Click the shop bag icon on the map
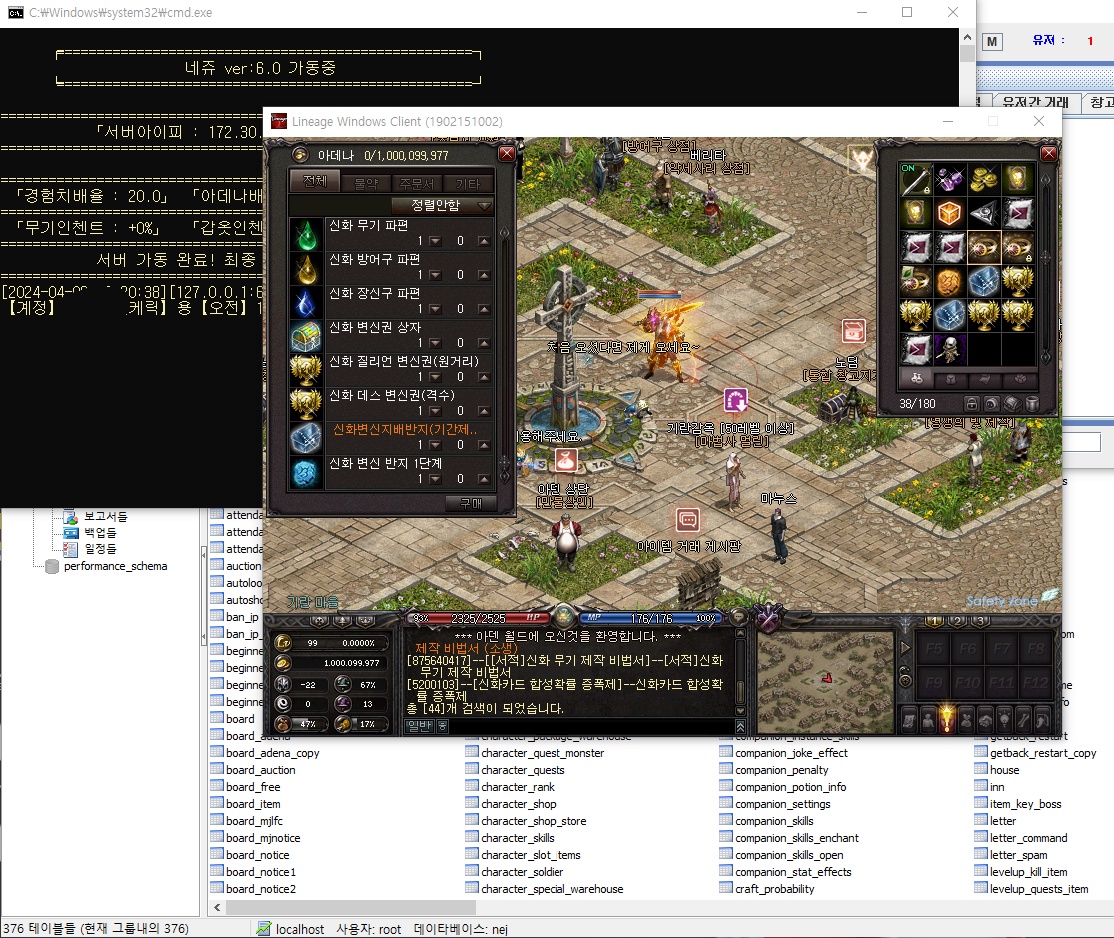 [854, 331]
